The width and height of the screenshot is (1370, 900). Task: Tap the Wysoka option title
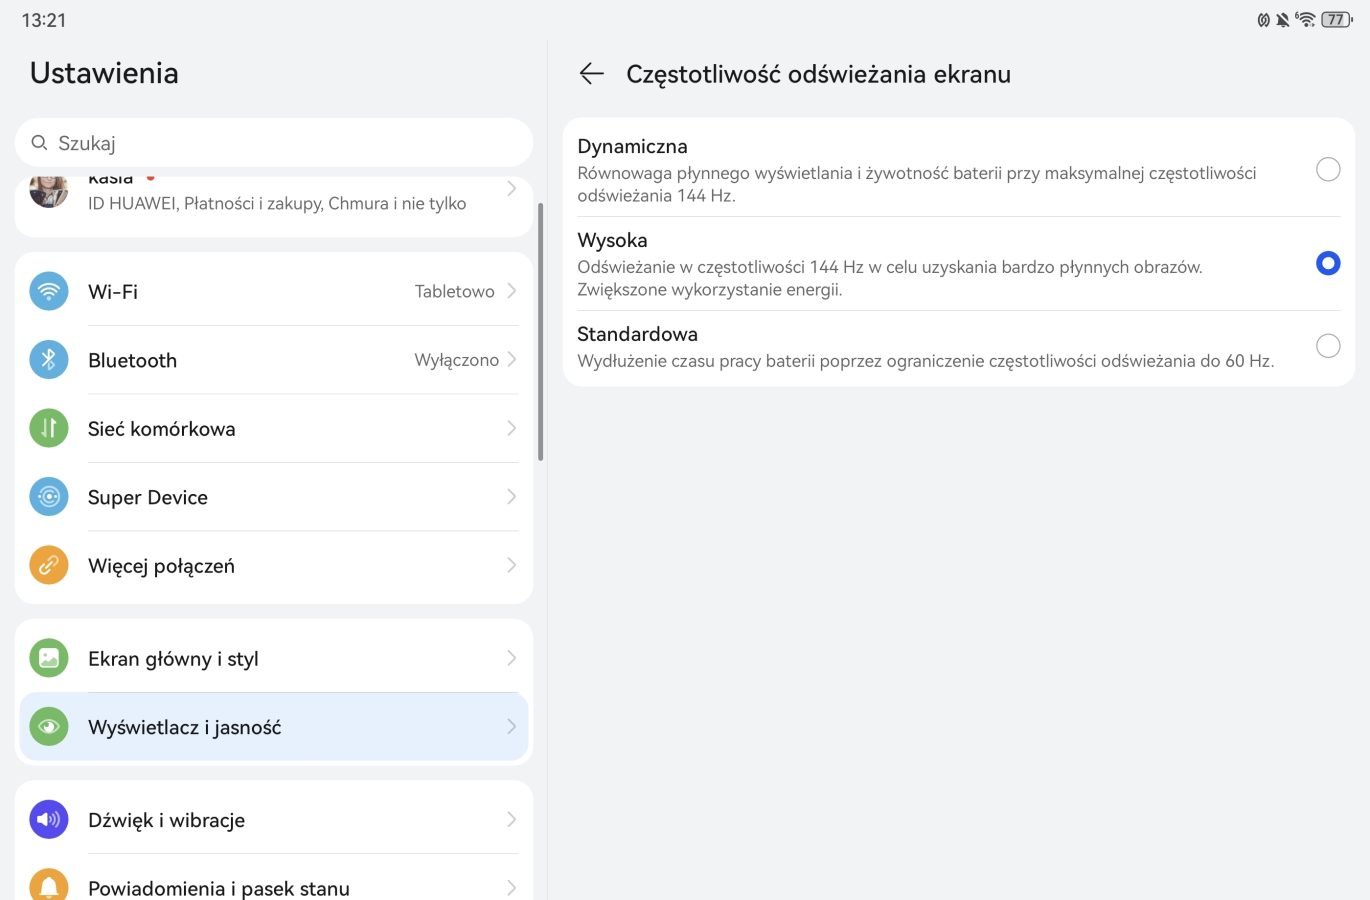(612, 240)
